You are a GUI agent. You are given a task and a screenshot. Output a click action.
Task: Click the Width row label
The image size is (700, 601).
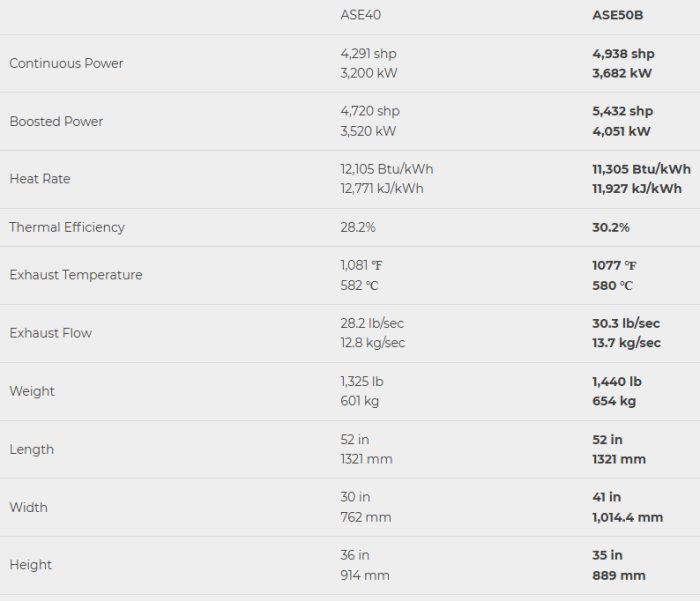28,507
